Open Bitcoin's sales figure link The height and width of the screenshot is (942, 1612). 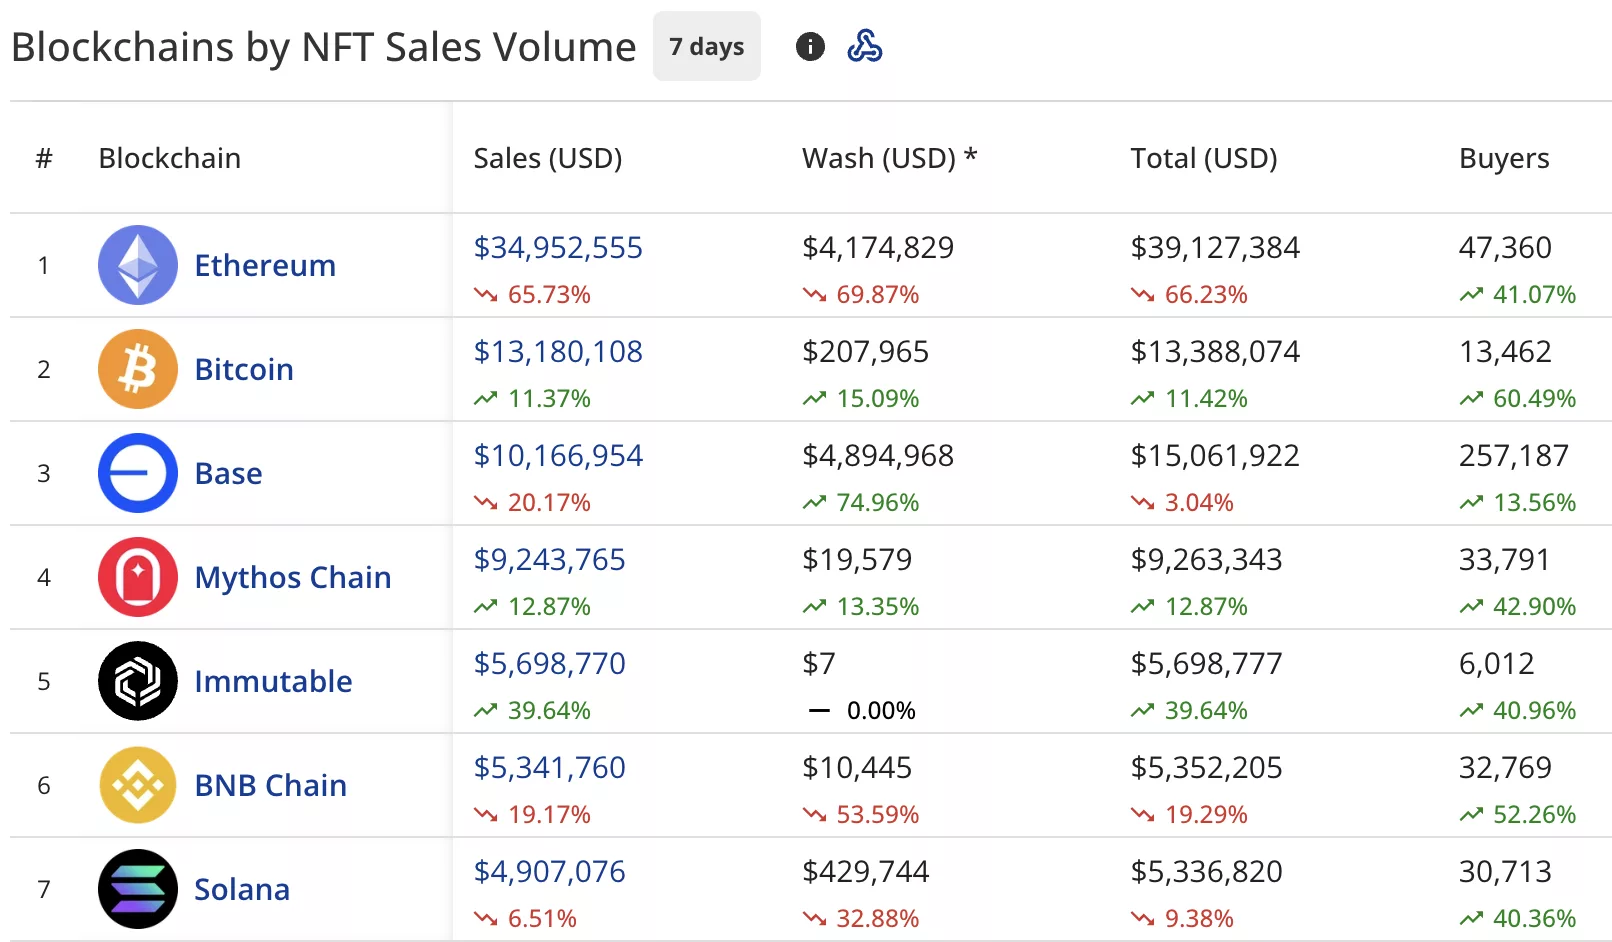pyautogui.click(x=558, y=351)
